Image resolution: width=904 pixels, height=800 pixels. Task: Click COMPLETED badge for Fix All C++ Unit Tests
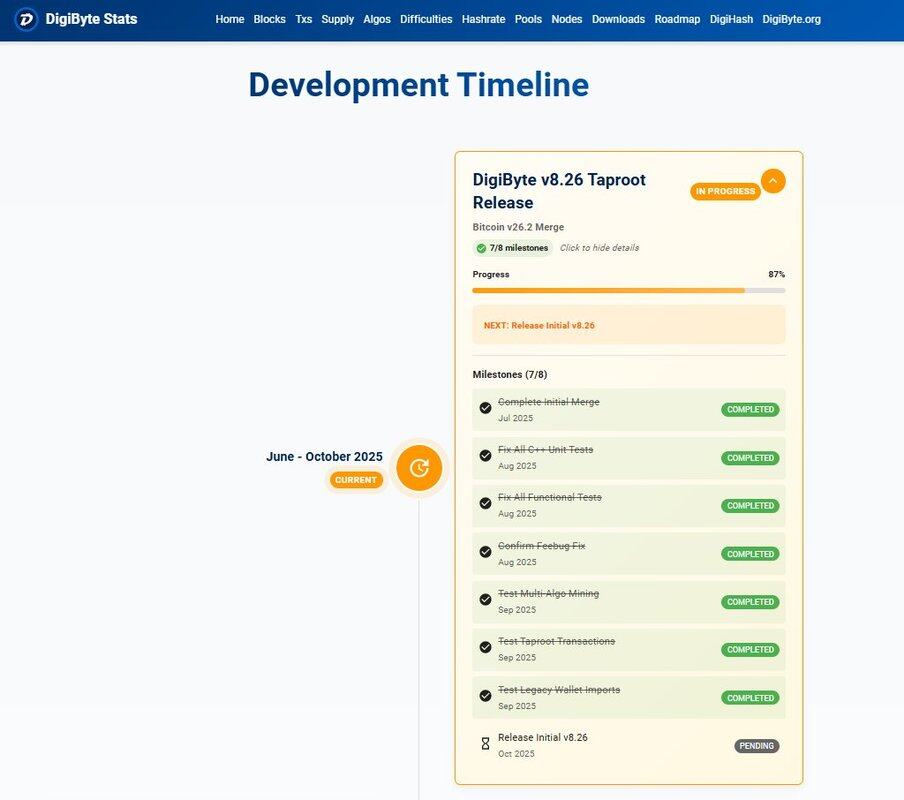pyautogui.click(x=750, y=458)
